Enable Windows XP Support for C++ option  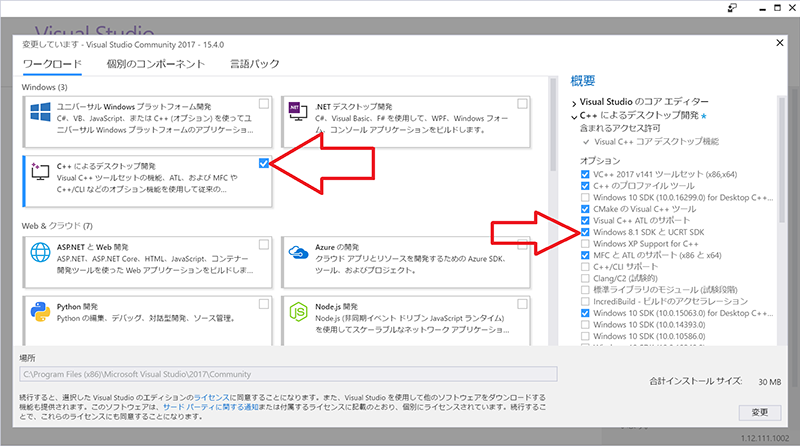coord(585,244)
